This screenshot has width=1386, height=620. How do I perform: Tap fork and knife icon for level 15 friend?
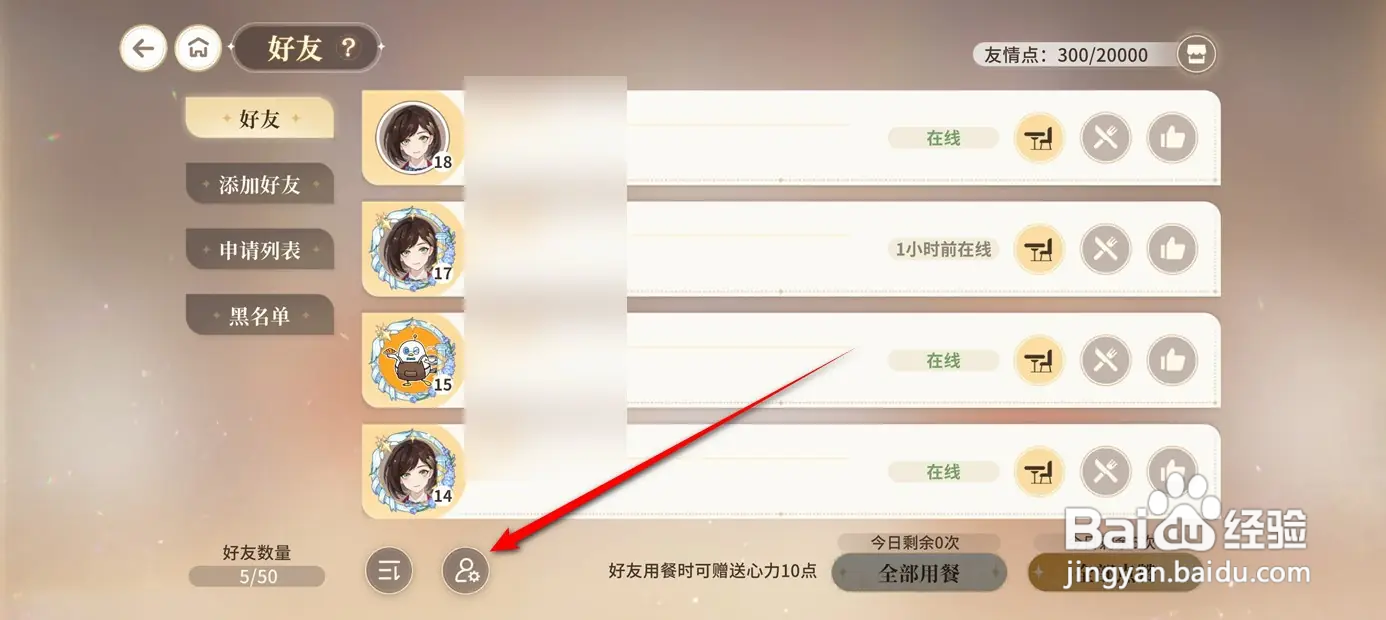[x=1106, y=360]
